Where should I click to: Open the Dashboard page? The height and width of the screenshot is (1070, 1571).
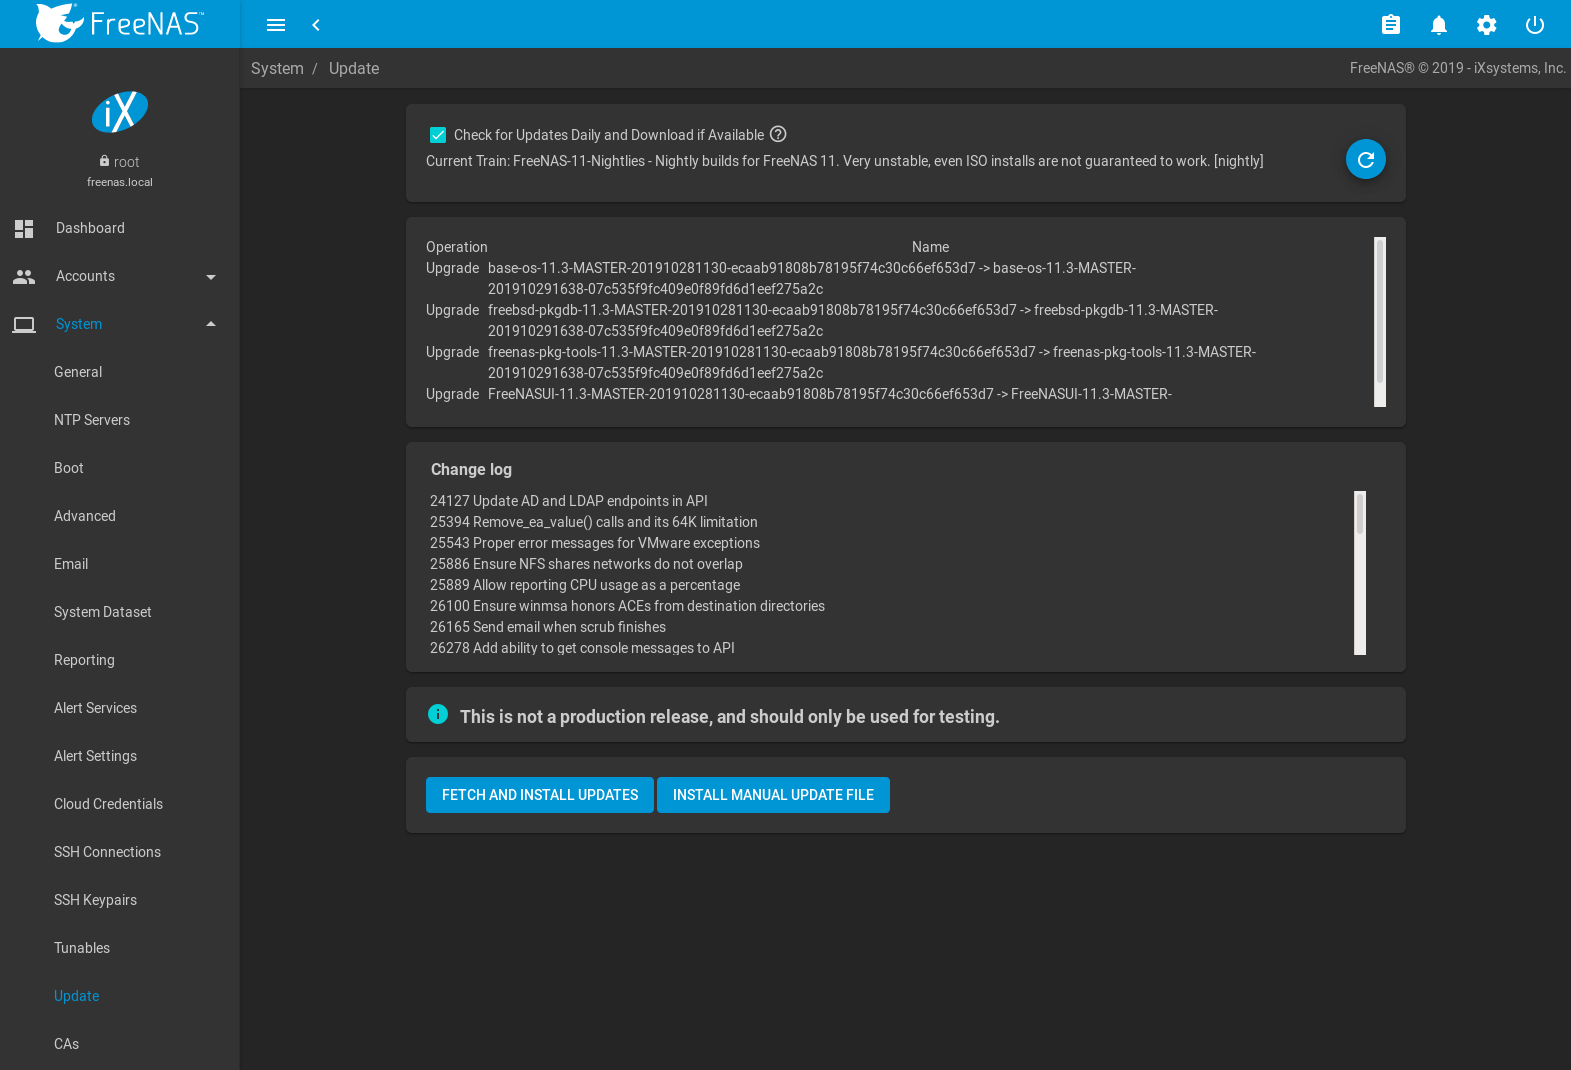point(90,228)
